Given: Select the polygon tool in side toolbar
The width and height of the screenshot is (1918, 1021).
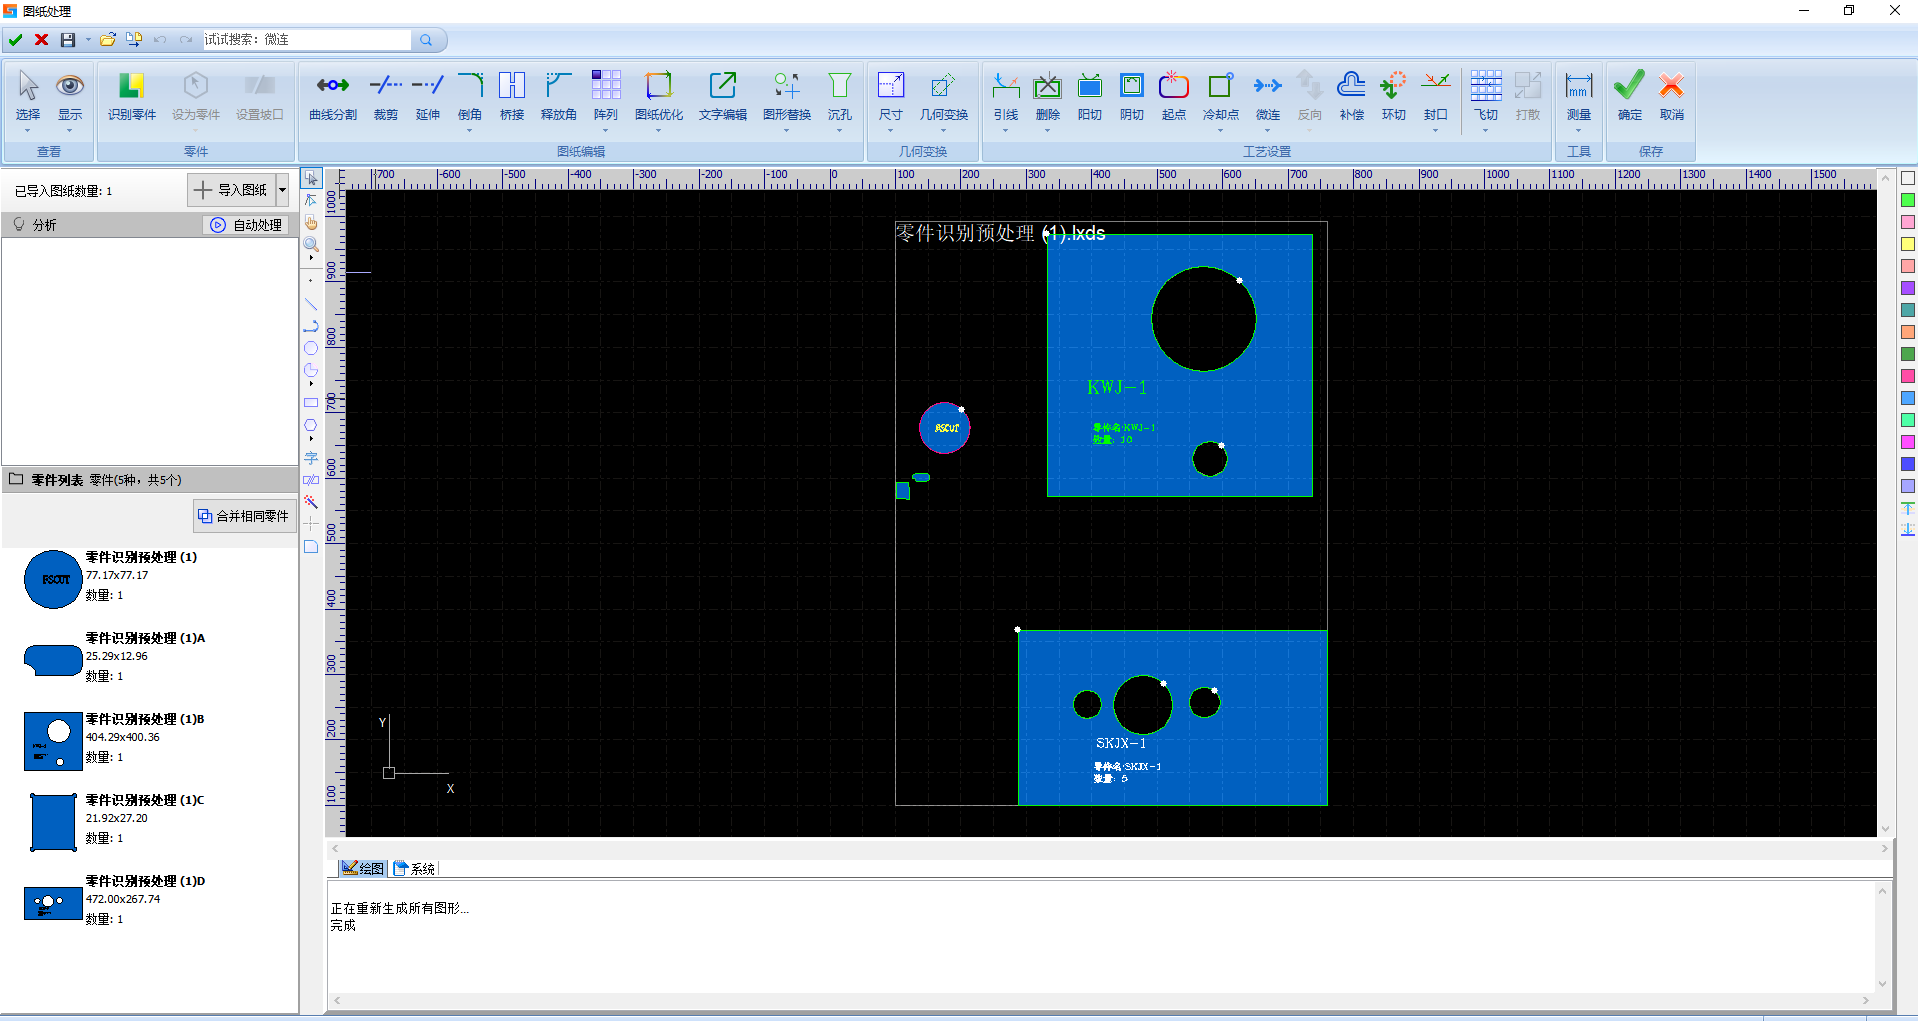Looking at the screenshot, I should (x=311, y=425).
